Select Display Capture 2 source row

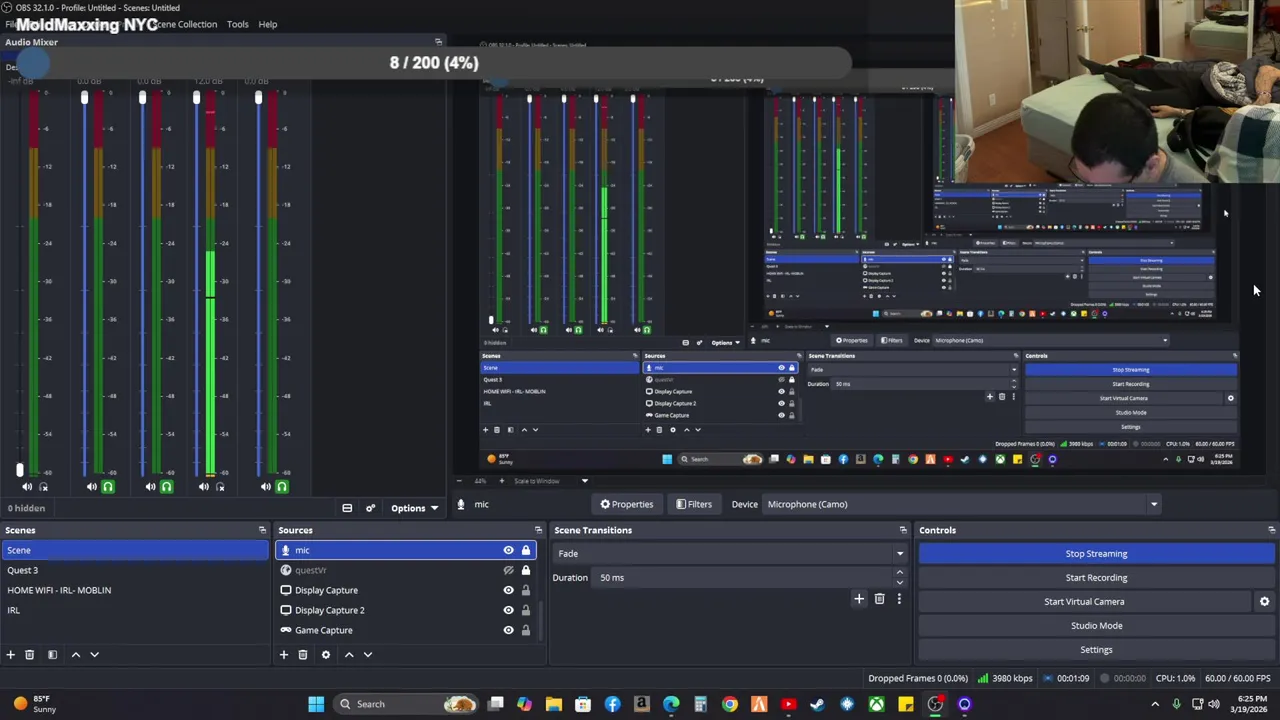tap(405, 610)
